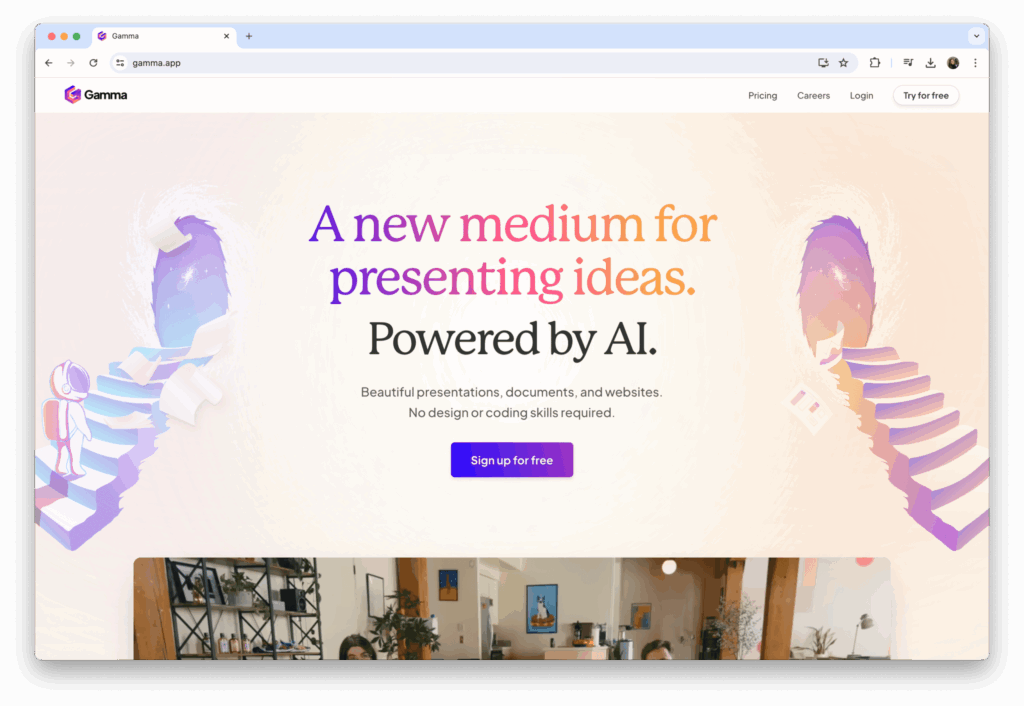Open the media control icon in the toolbar

point(908,63)
